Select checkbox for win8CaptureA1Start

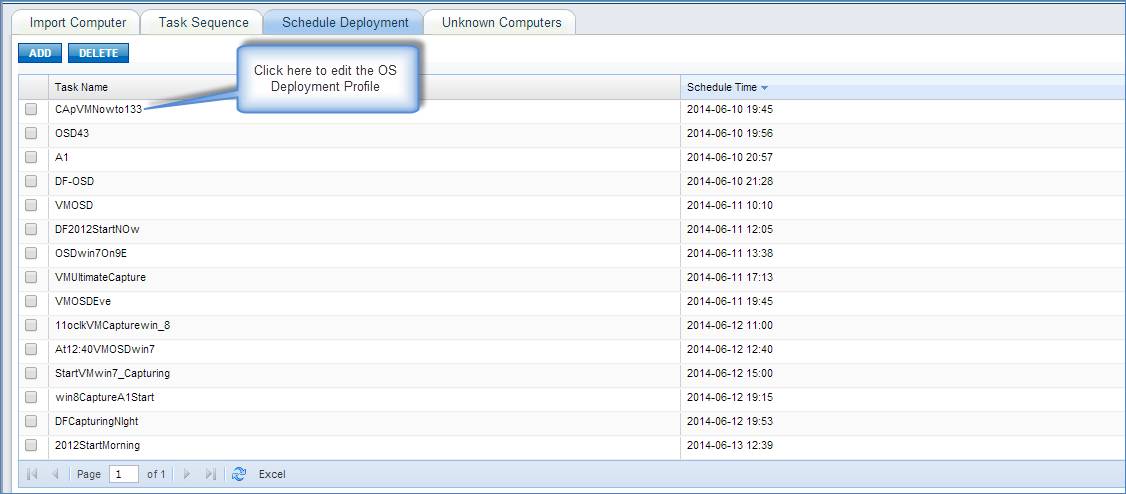31,397
